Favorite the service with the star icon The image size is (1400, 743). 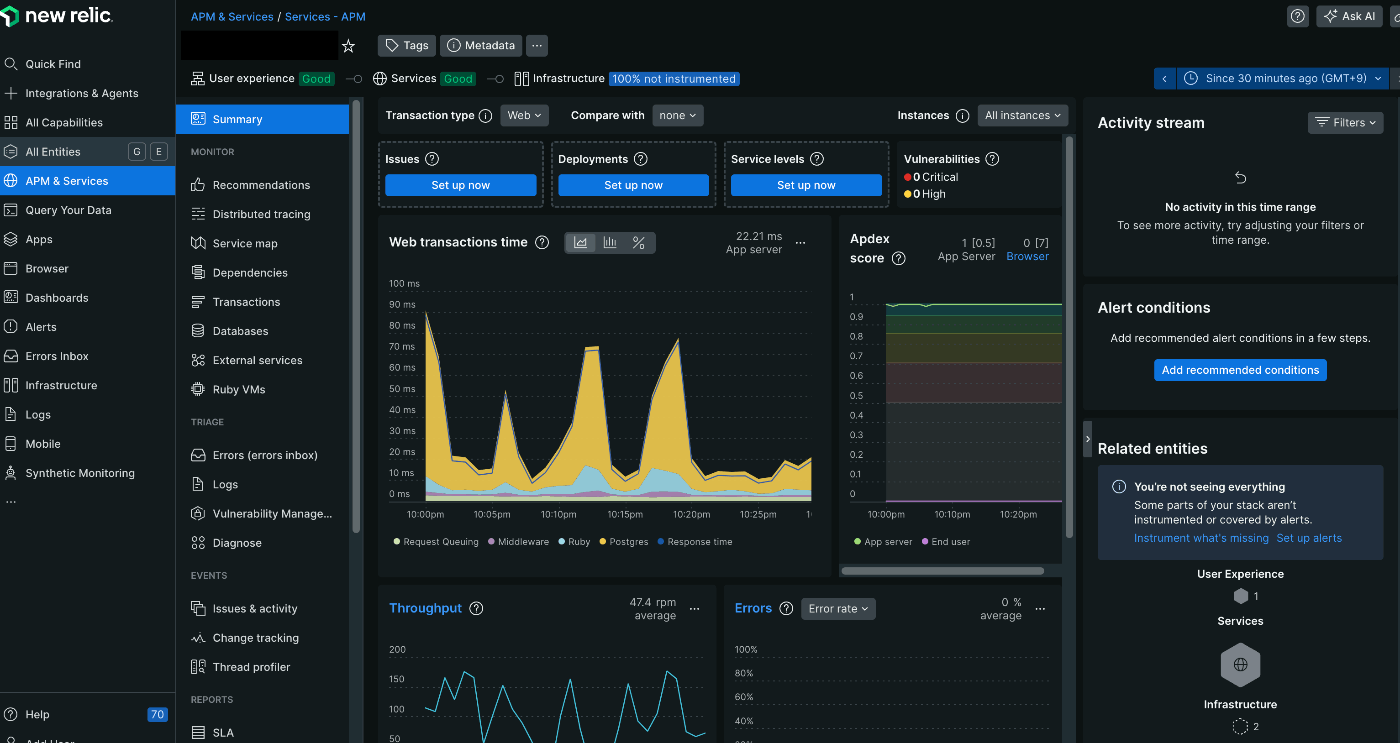348,46
